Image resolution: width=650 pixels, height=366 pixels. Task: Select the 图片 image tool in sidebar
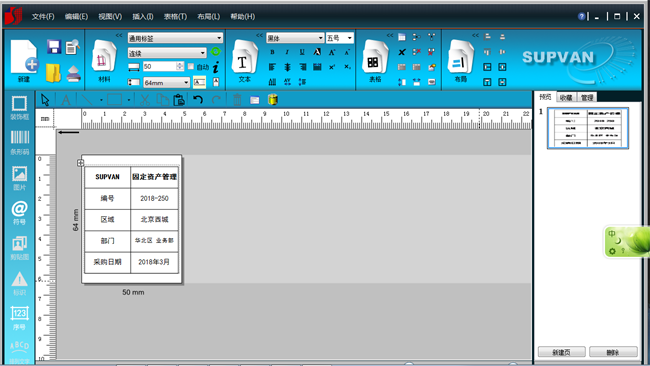coord(19,178)
